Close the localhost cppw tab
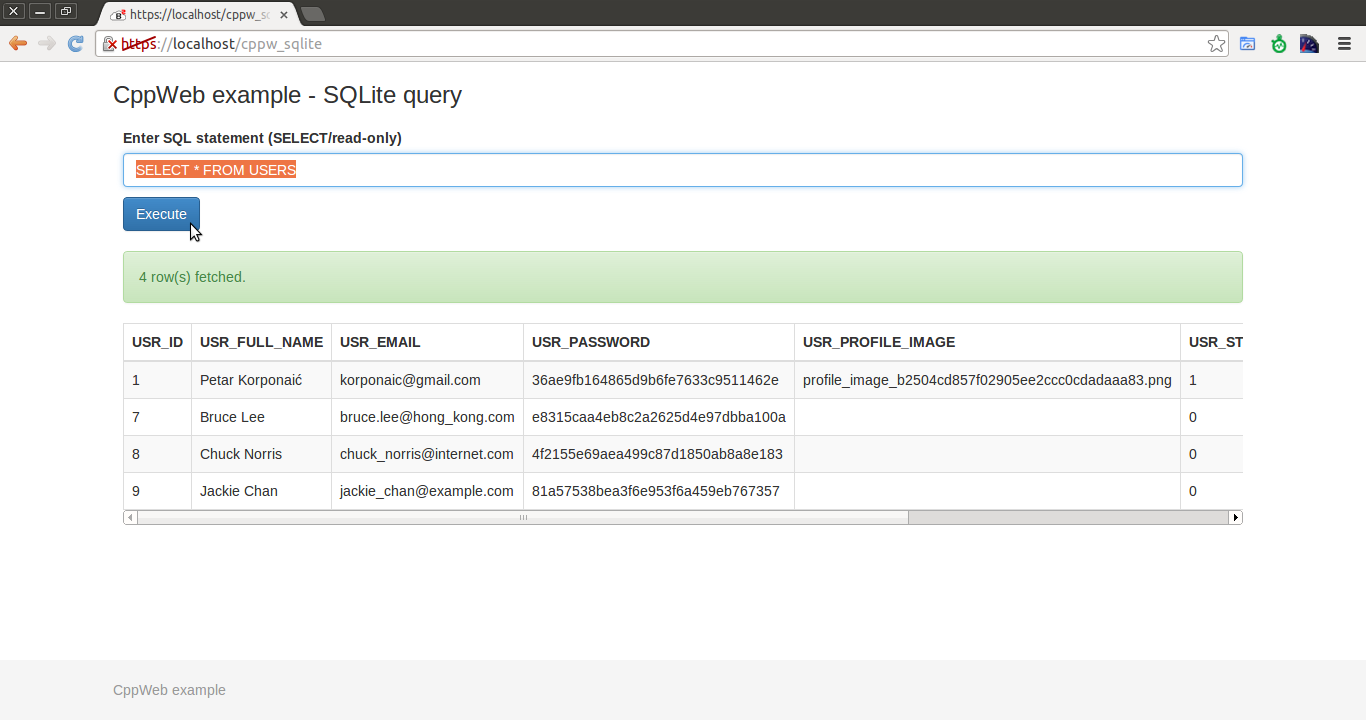This screenshot has height=720, width=1366. [282, 15]
